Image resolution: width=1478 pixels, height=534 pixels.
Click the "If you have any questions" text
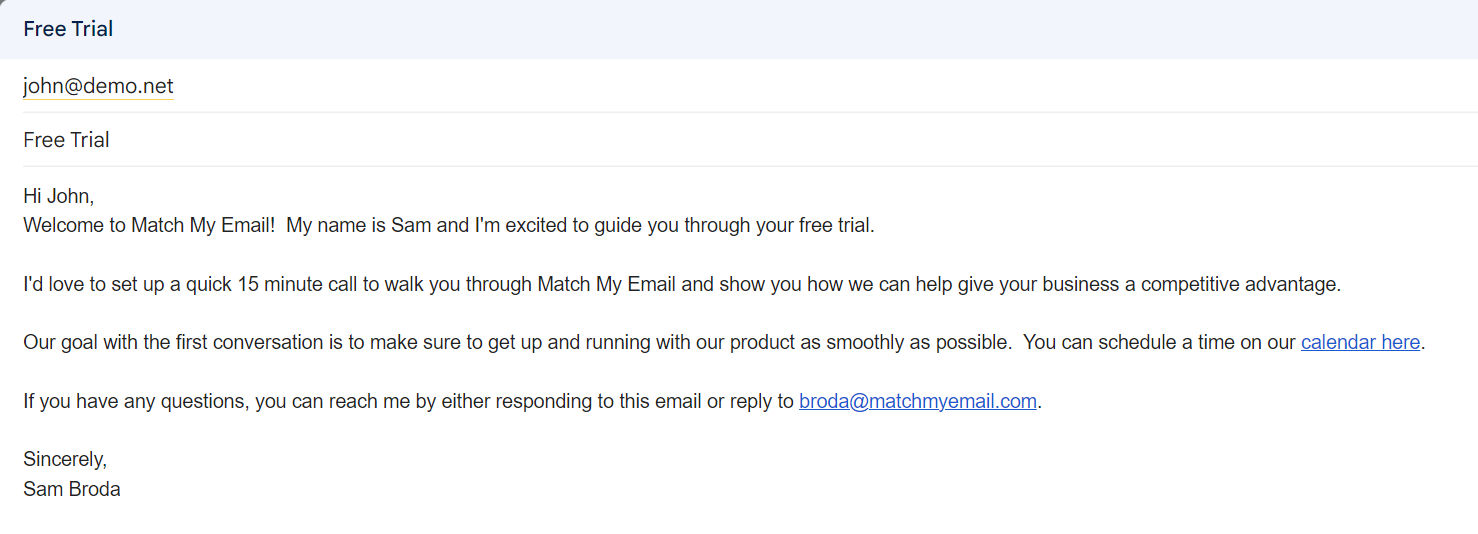(x=134, y=402)
